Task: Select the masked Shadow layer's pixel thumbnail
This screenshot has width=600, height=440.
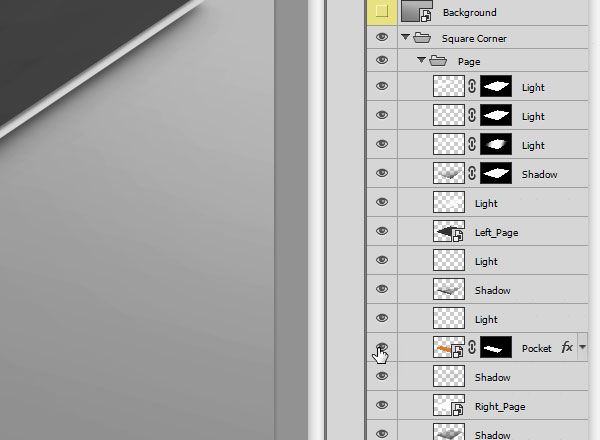Action: 449,173
